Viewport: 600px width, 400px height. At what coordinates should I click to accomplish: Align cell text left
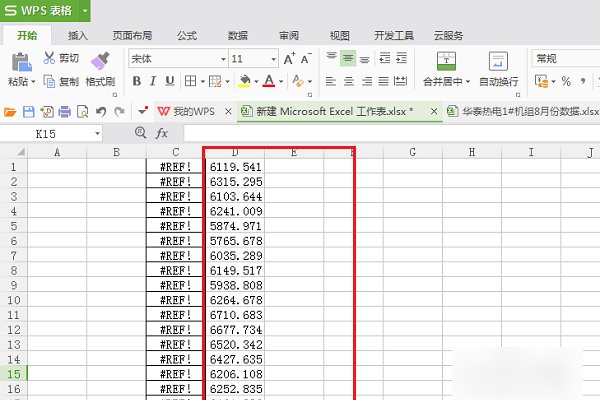tap(331, 81)
